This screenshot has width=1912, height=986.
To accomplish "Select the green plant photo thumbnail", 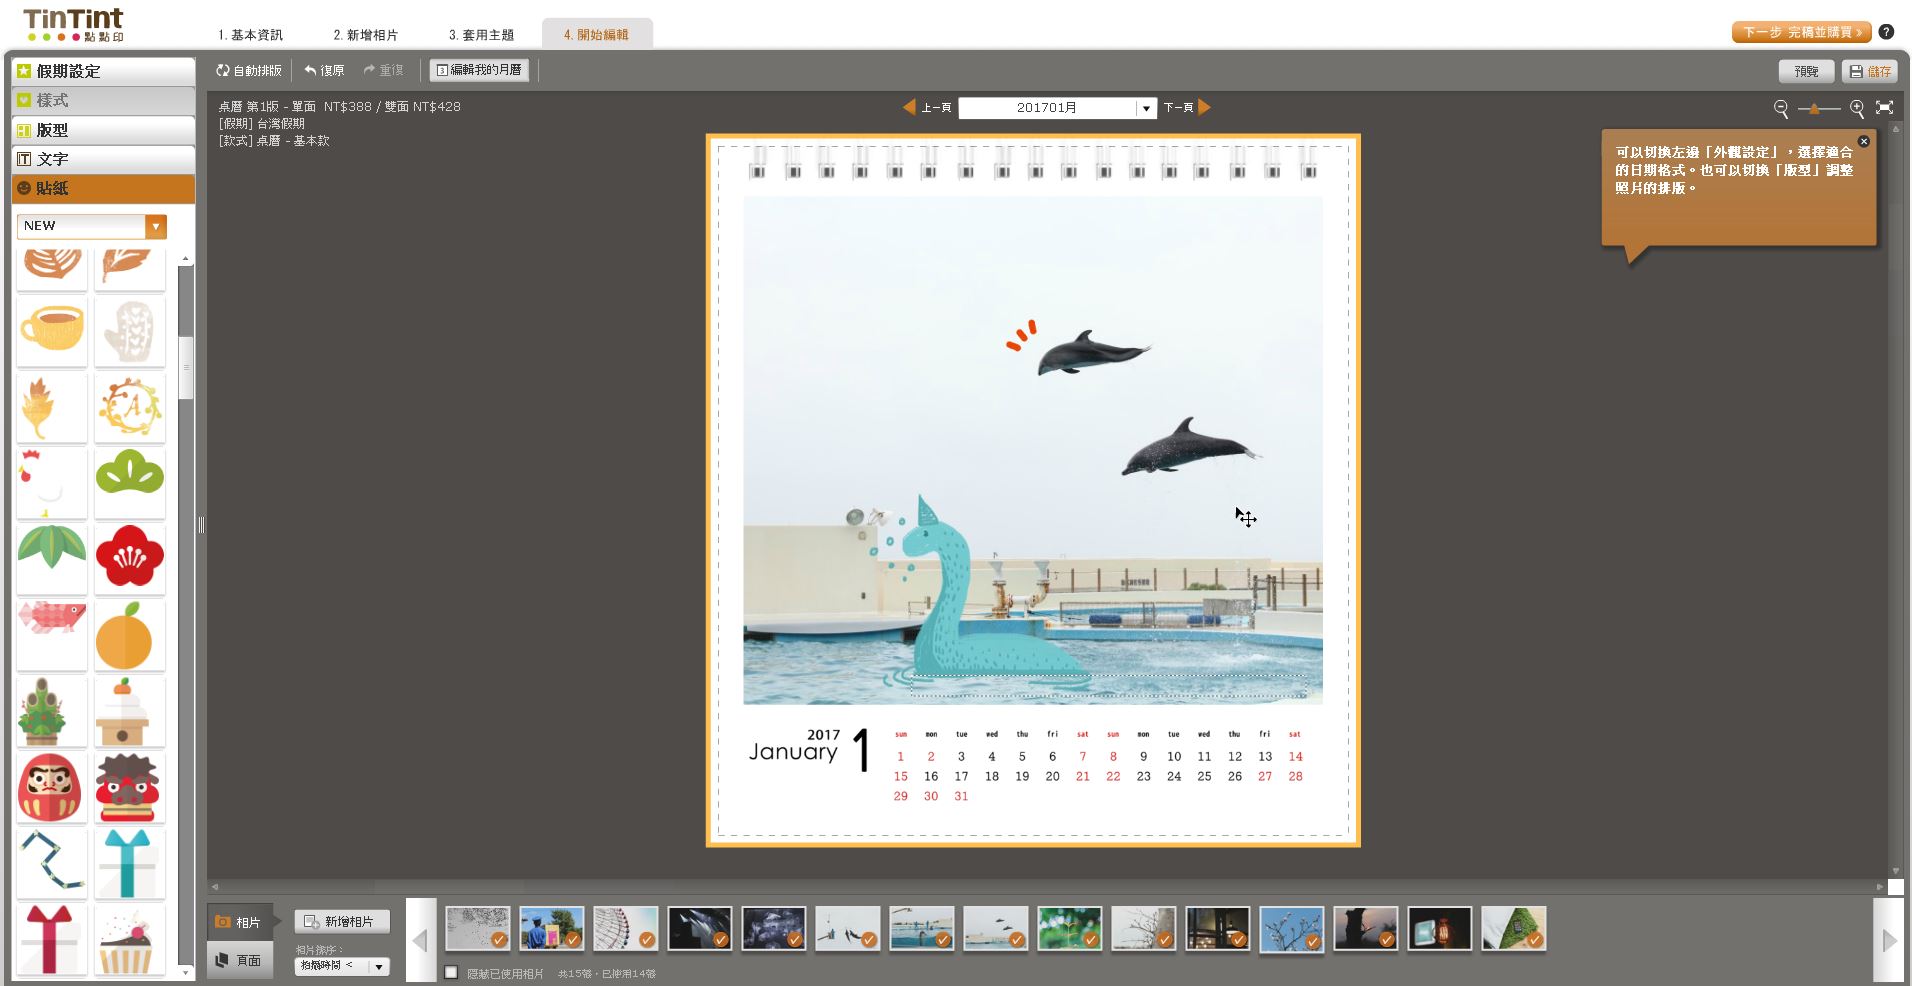I will tap(1070, 928).
